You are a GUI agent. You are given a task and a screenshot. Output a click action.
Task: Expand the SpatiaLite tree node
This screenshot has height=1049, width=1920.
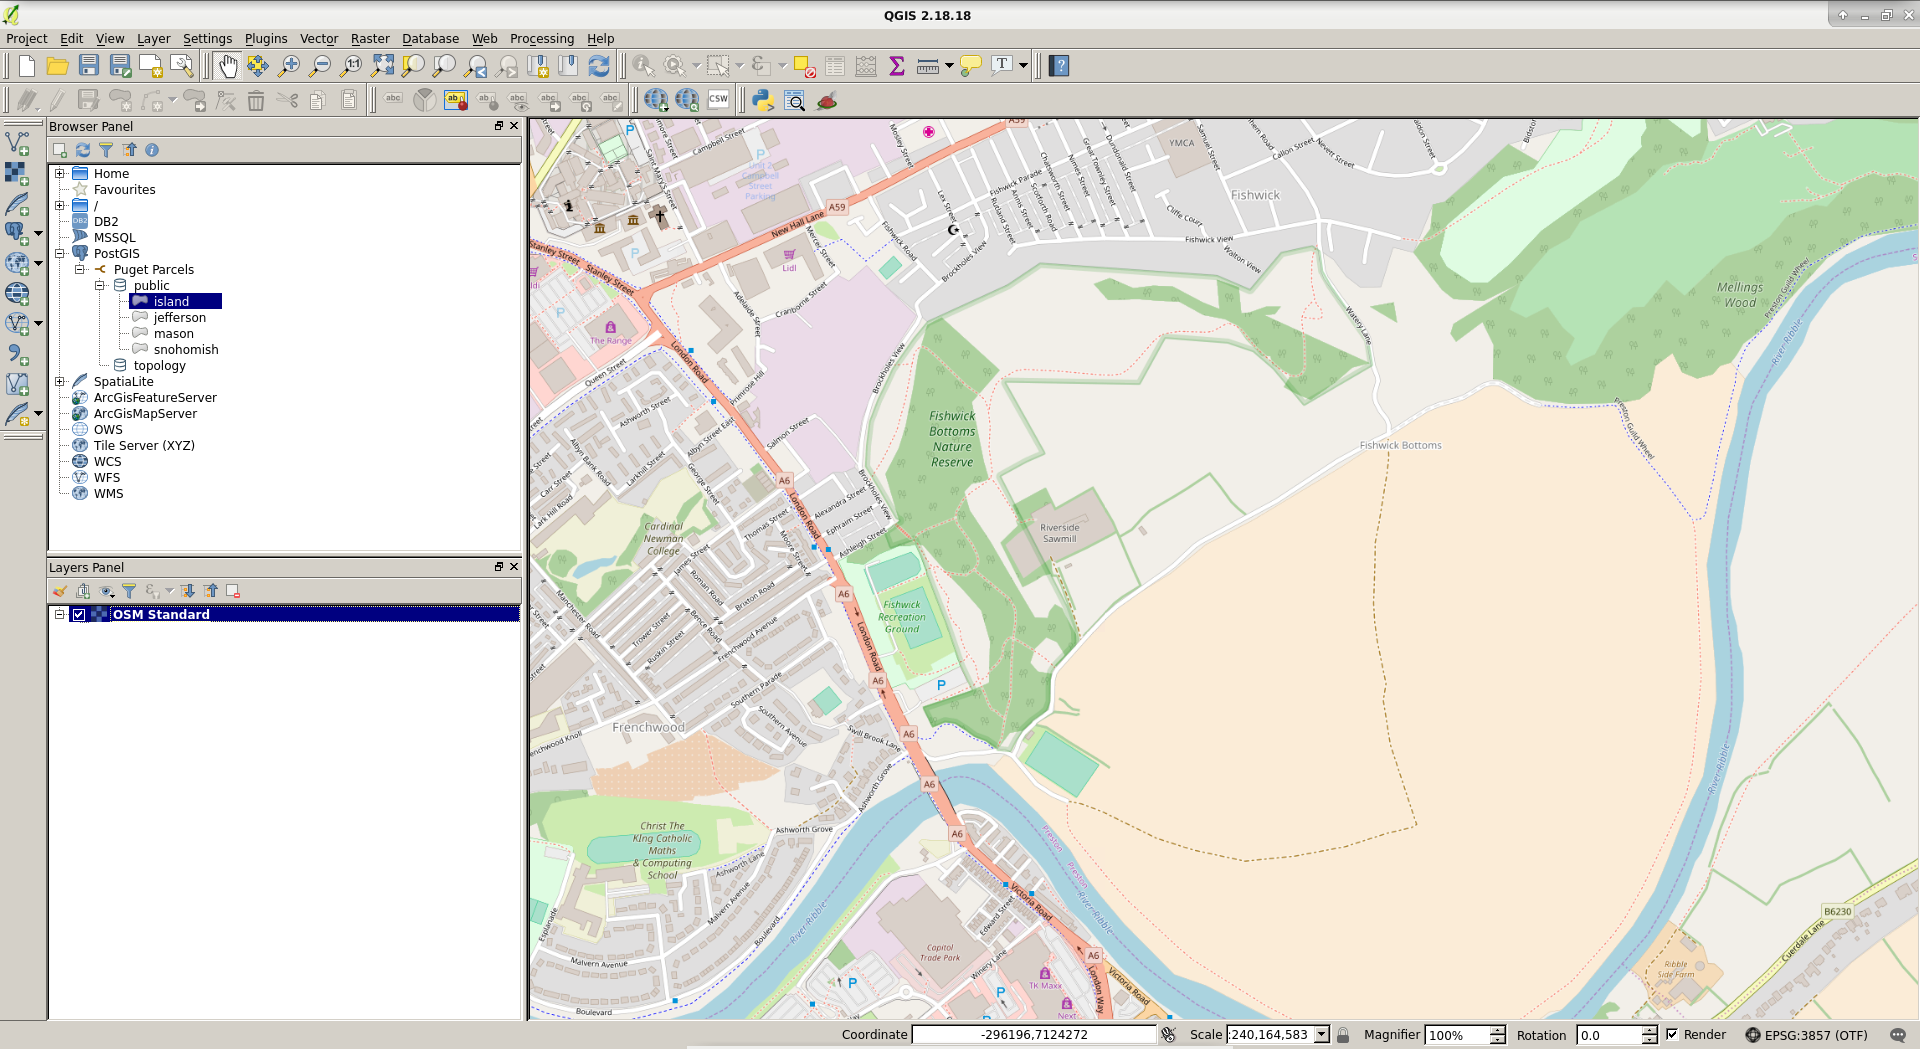click(60, 382)
